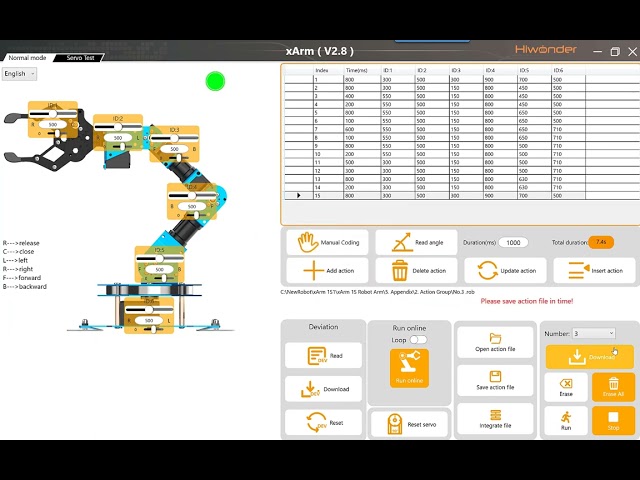Switch to Normal mode tab
640x480 pixels.
click(27, 58)
